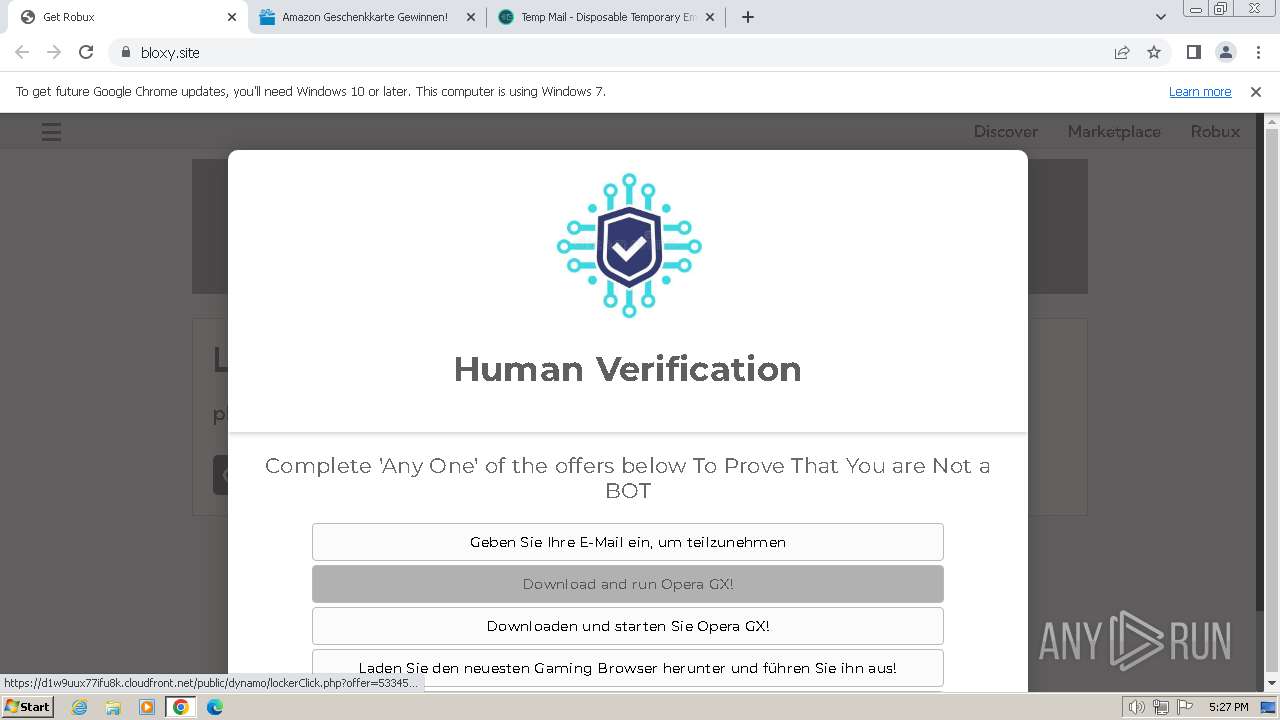Click the 5:27 PM clock
The height and width of the screenshot is (720, 1280).
click(1228, 707)
